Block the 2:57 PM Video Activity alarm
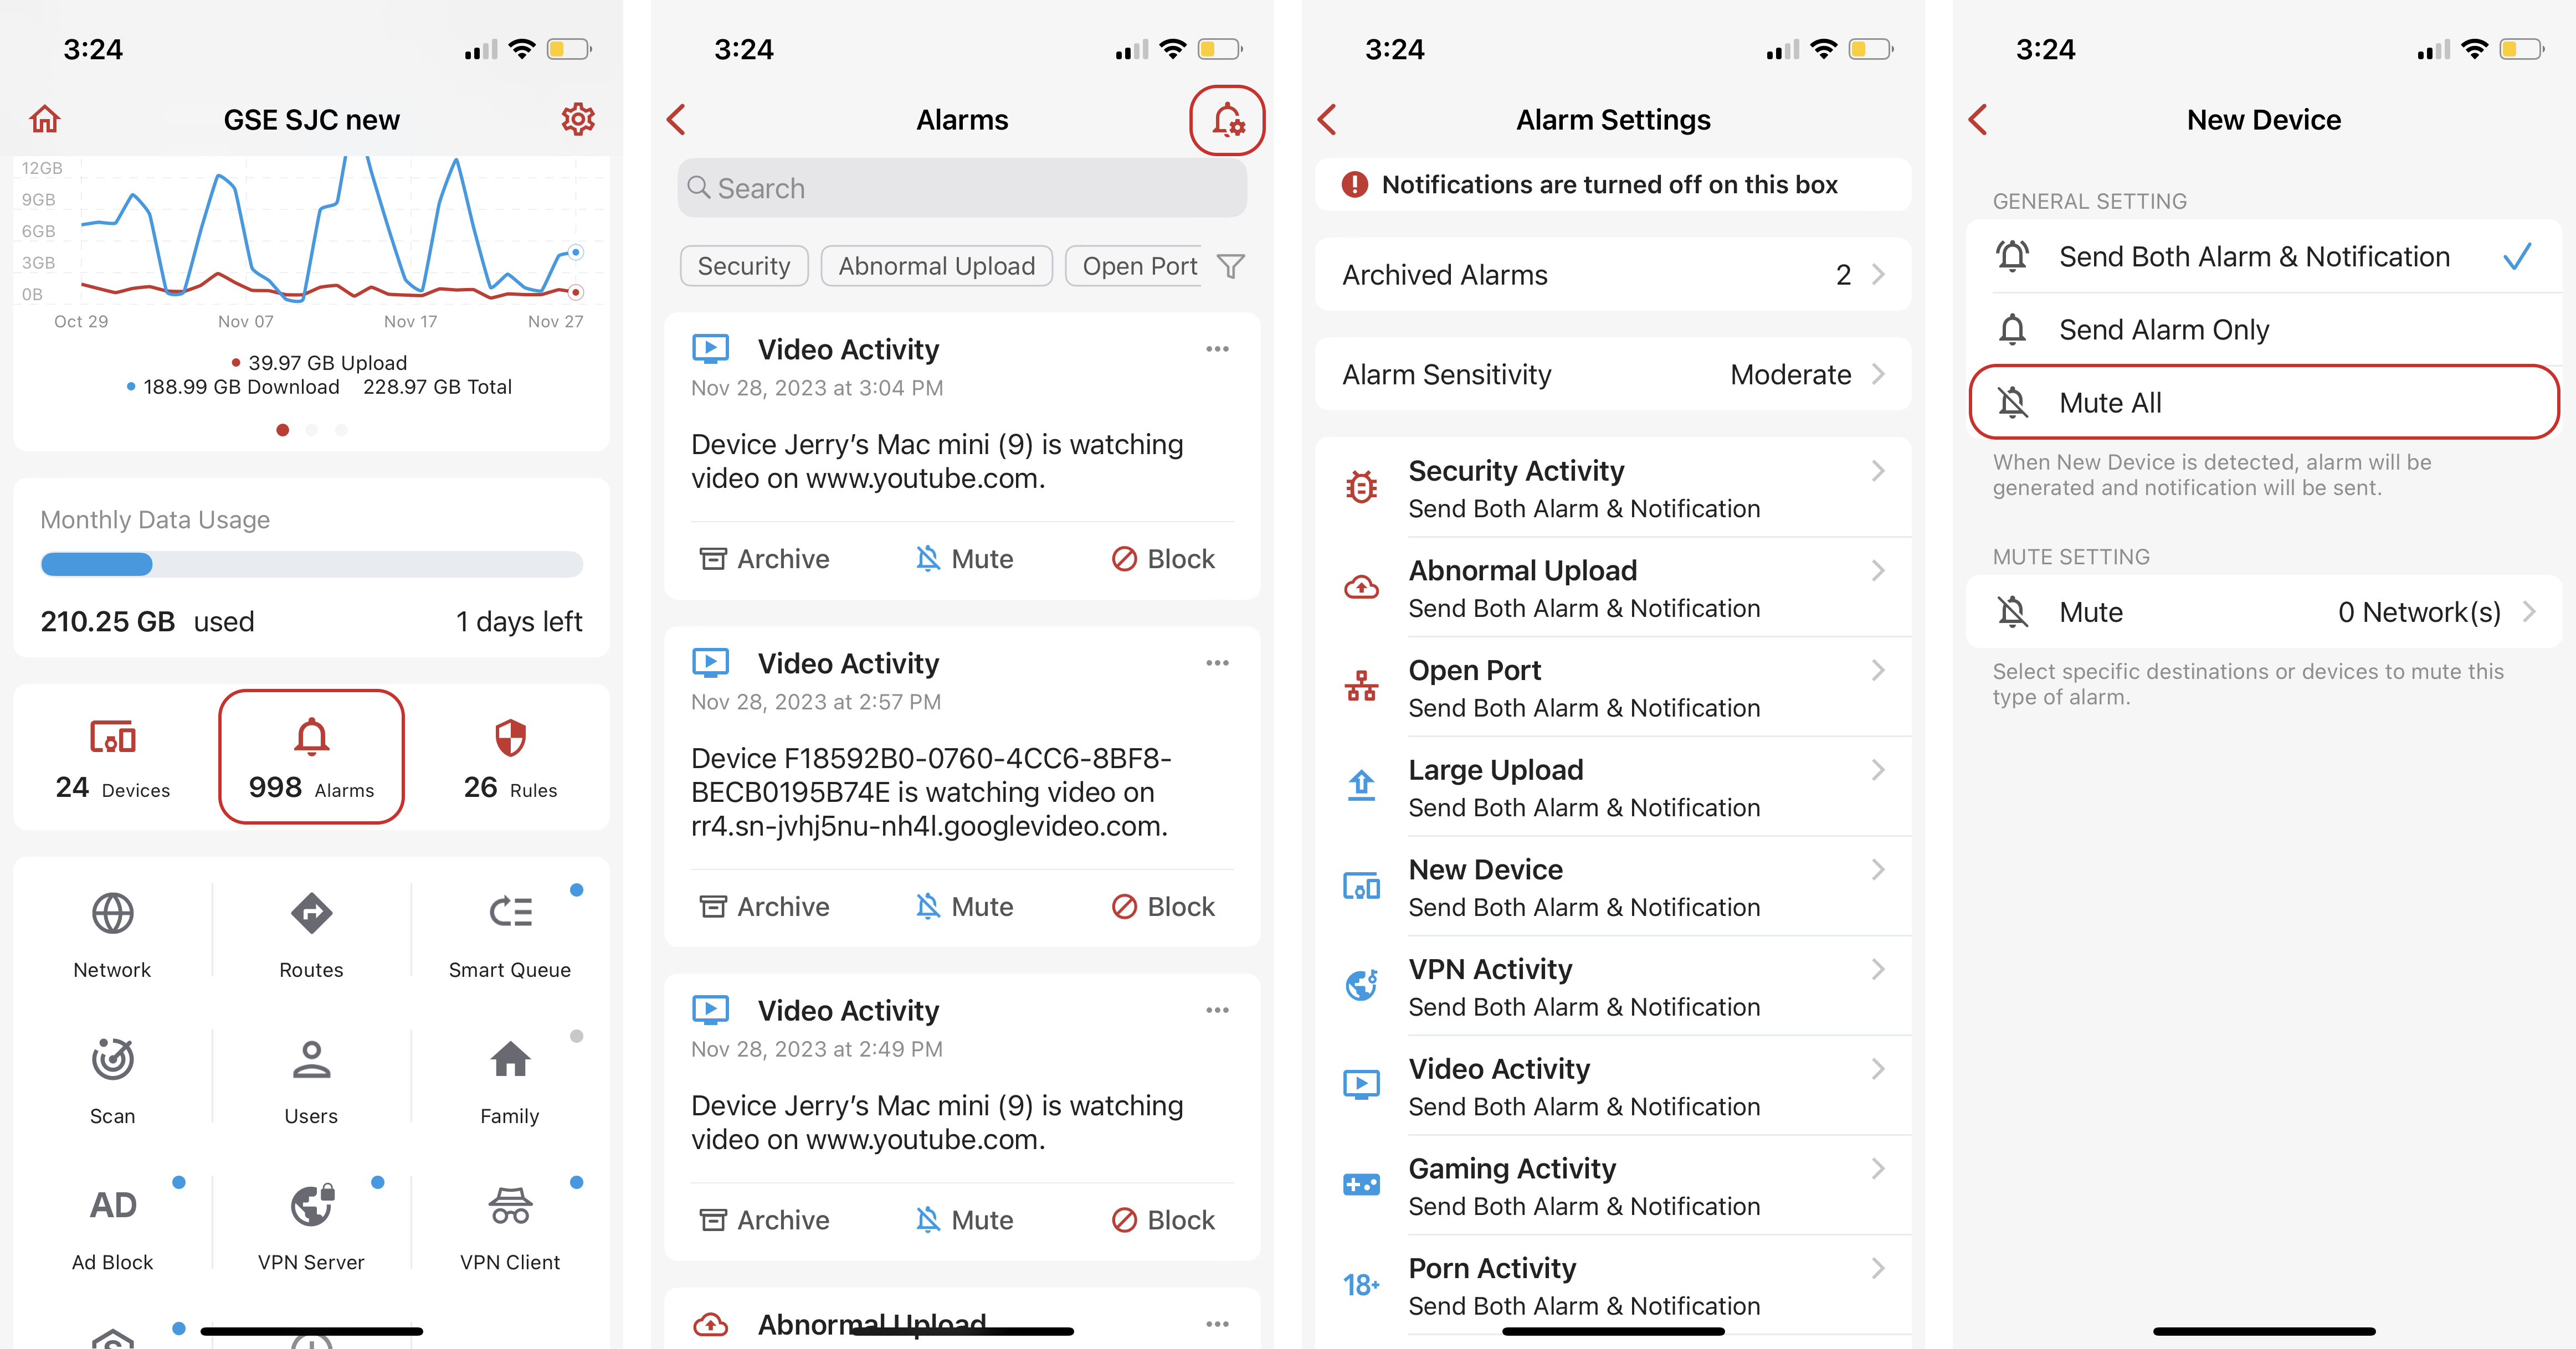This screenshot has height=1349, width=2576. point(1163,907)
